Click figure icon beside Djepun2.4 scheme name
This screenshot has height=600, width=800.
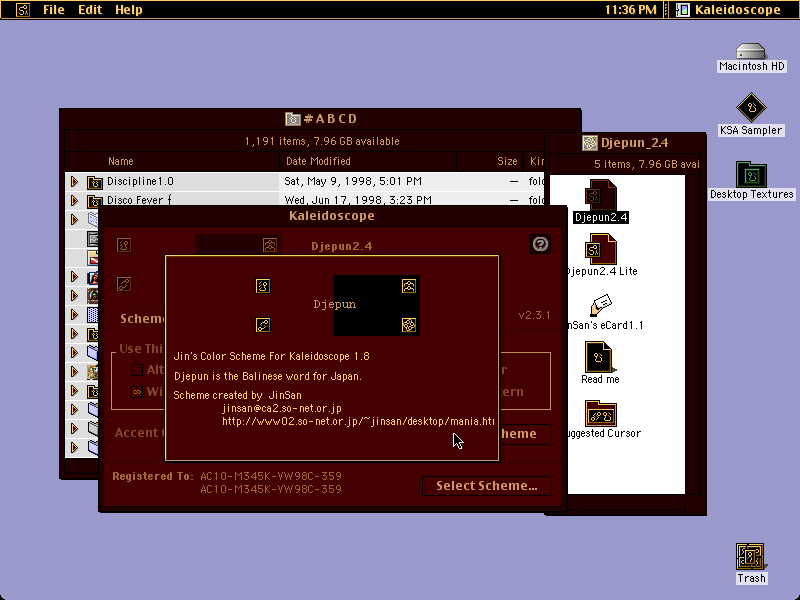click(270, 245)
